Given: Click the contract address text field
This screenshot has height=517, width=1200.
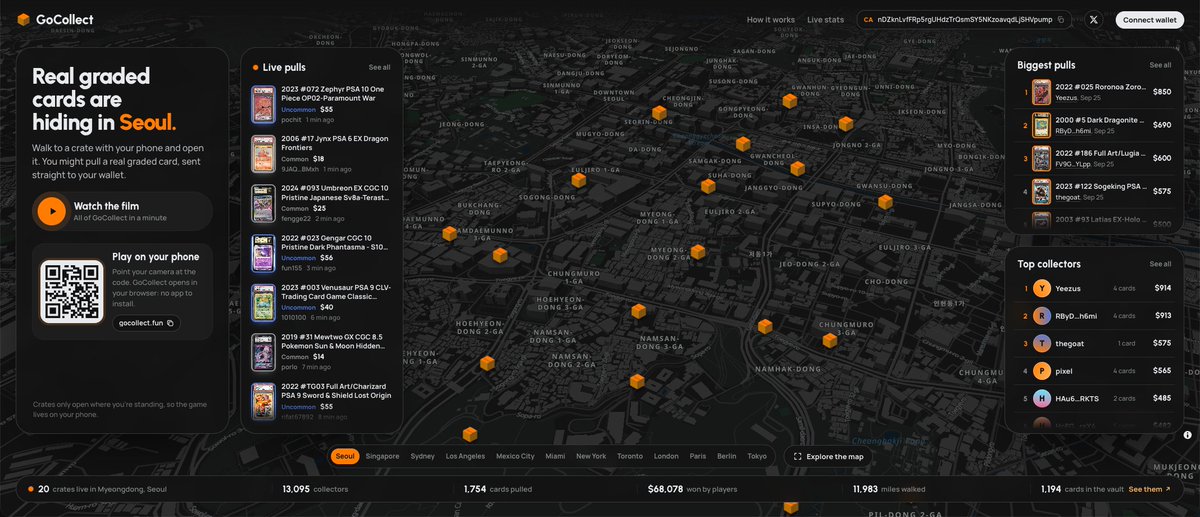Looking at the screenshot, I should click(964, 20).
